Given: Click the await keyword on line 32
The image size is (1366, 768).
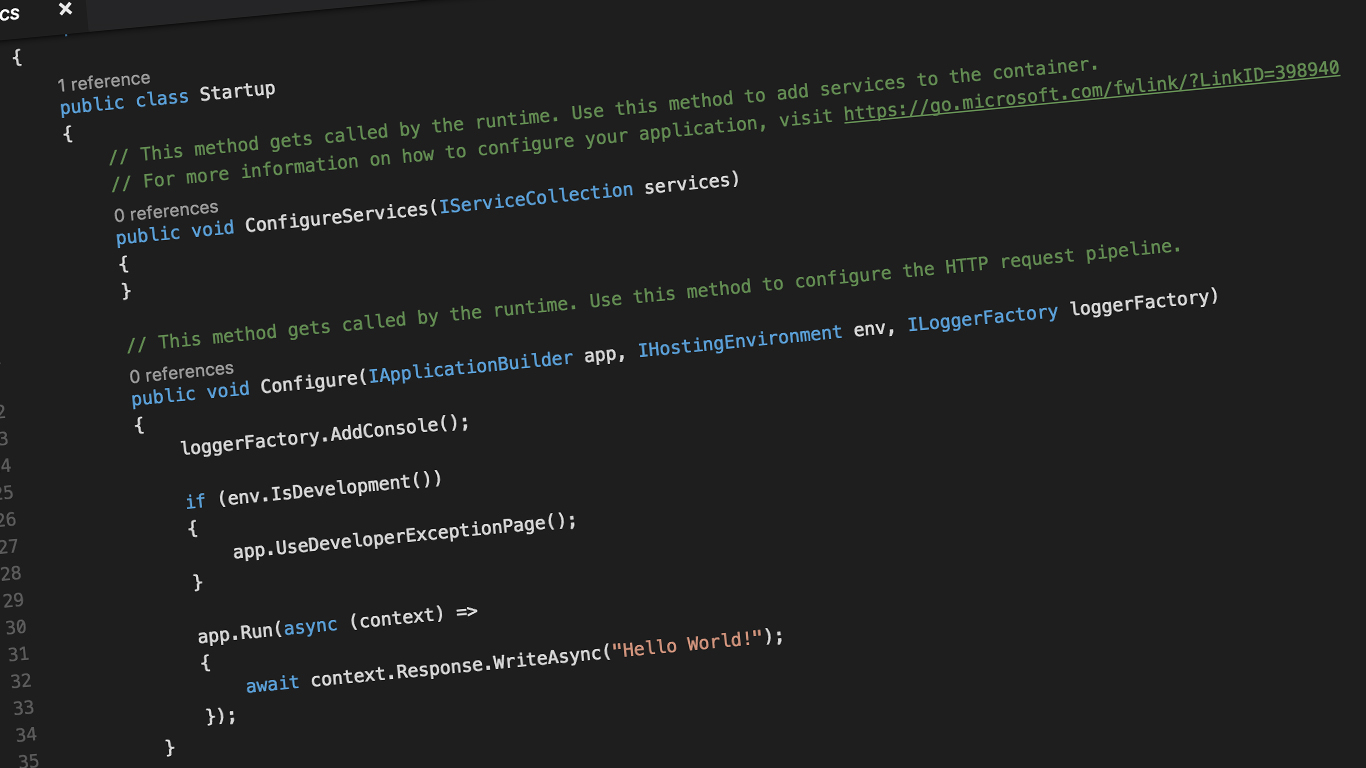Looking at the screenshot, I should [x=272, y=682].
